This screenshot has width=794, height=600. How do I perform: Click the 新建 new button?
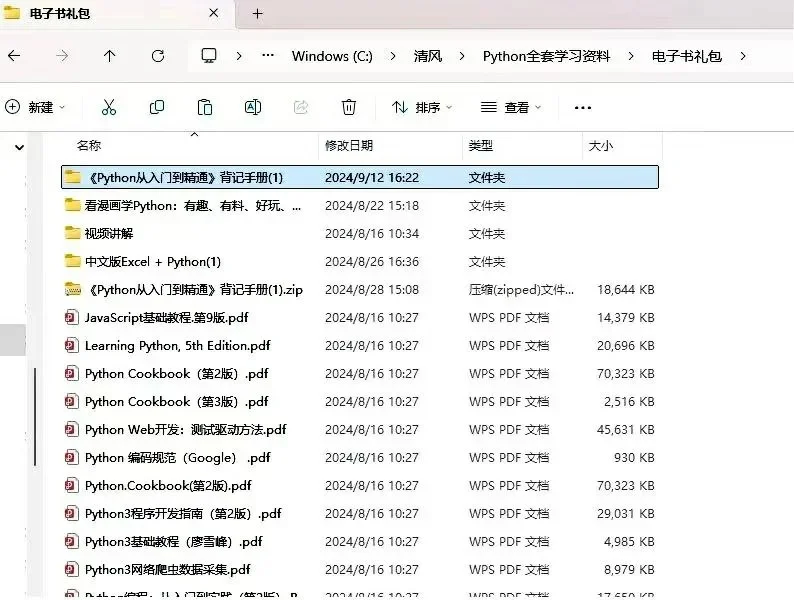pyautogui.click(x=34, y=107)
